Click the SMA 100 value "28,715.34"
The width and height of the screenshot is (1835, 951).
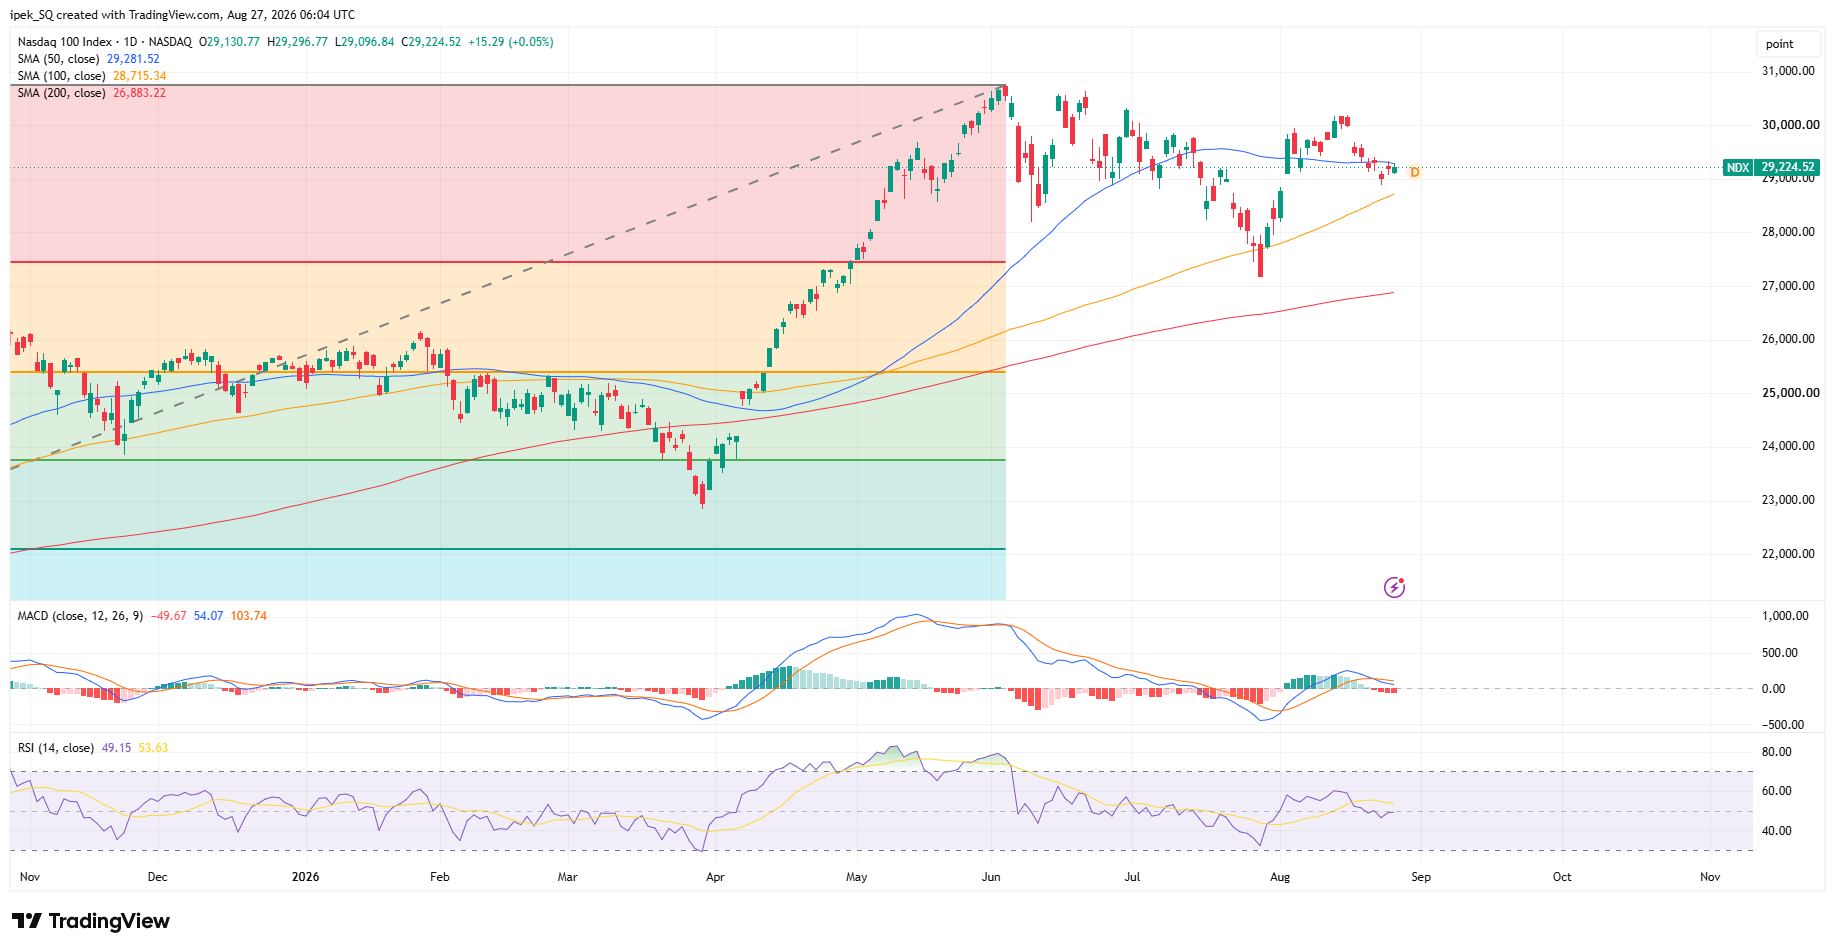[140, 76]
